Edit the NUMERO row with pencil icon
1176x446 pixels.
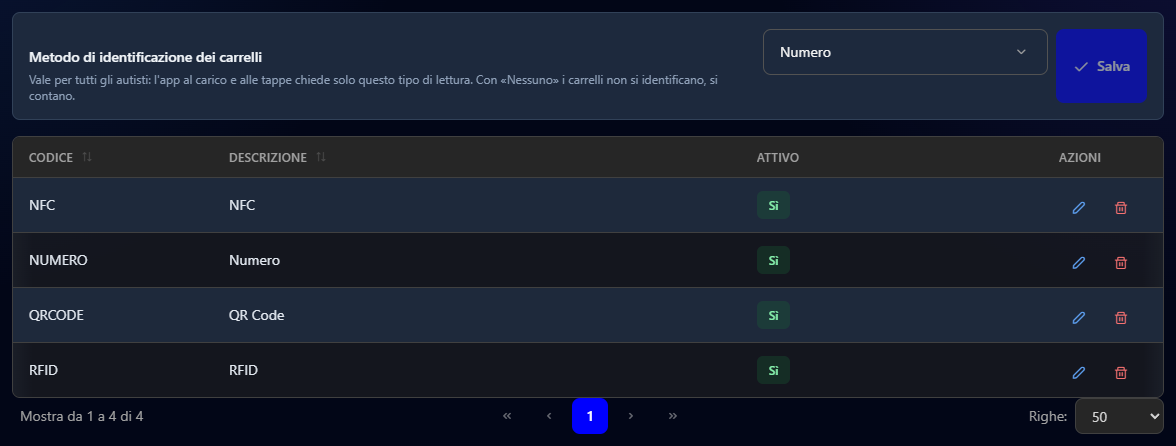click(x=1078, y=262)
